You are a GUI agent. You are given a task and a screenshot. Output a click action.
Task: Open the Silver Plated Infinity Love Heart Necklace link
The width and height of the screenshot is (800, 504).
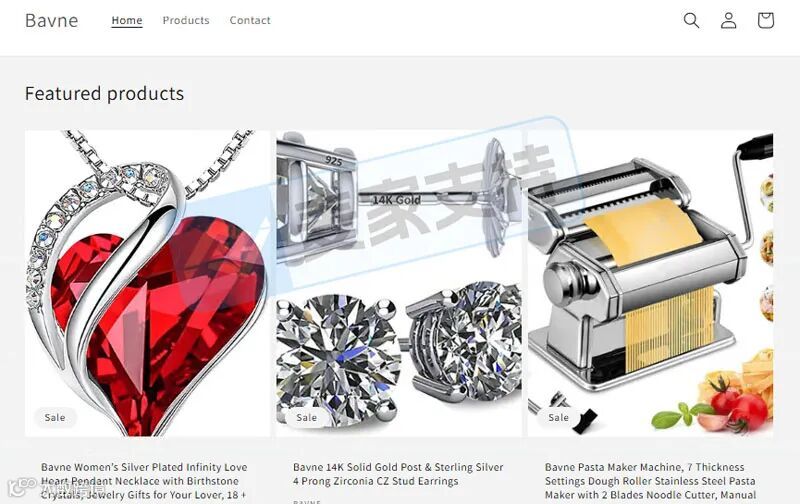(144, 481)
